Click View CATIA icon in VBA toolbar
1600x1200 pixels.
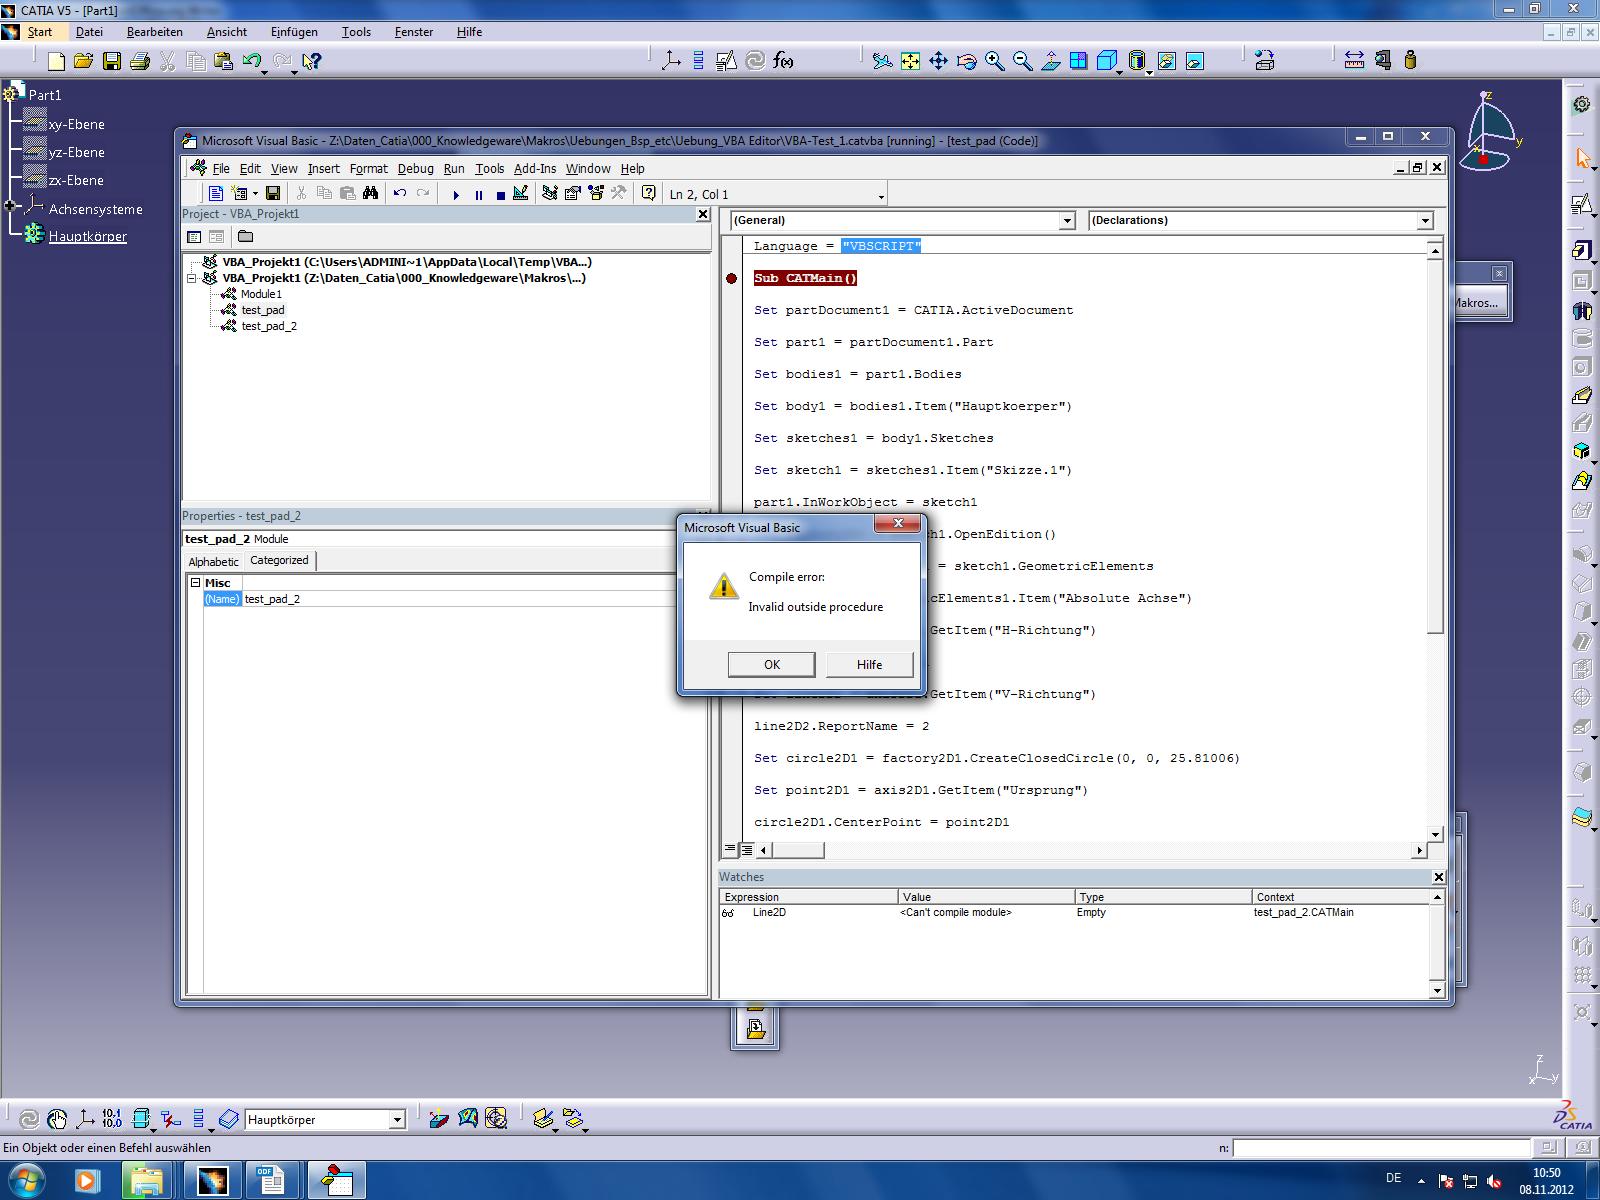(215, 193)
